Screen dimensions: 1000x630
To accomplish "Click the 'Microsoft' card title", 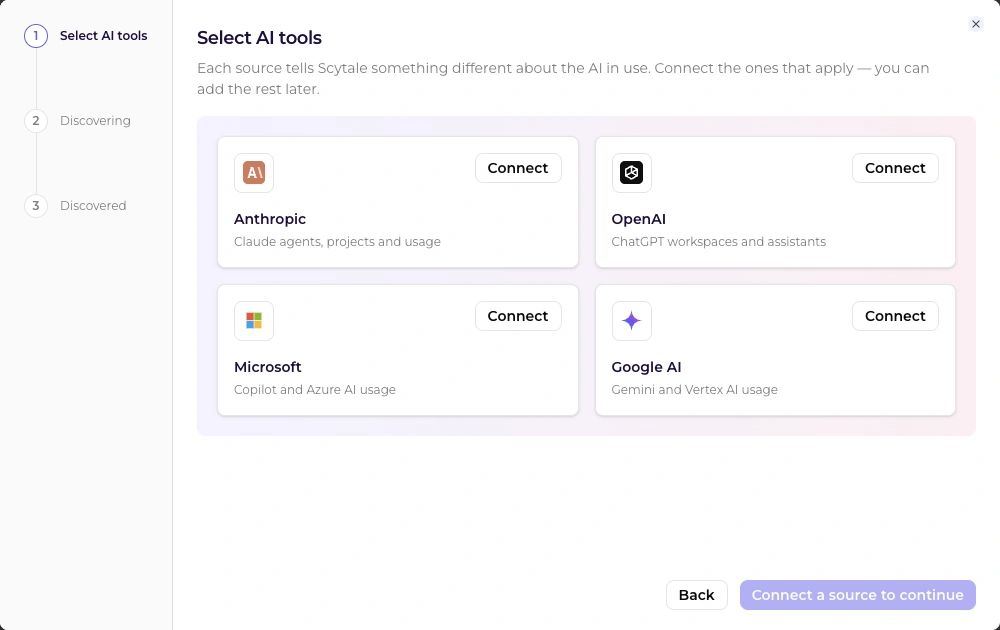I will (x=267, y=367).
